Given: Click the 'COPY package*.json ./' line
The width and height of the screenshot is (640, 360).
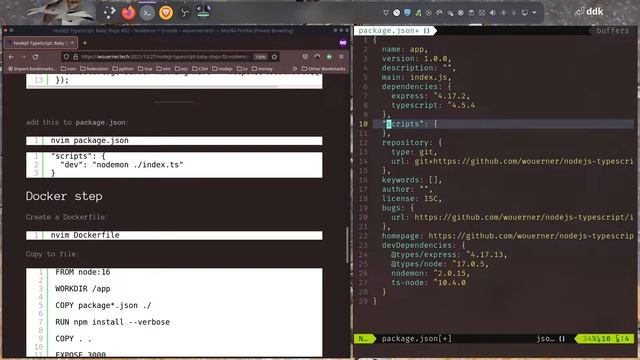Looking at the screenshot, I should tap(103, 305).
